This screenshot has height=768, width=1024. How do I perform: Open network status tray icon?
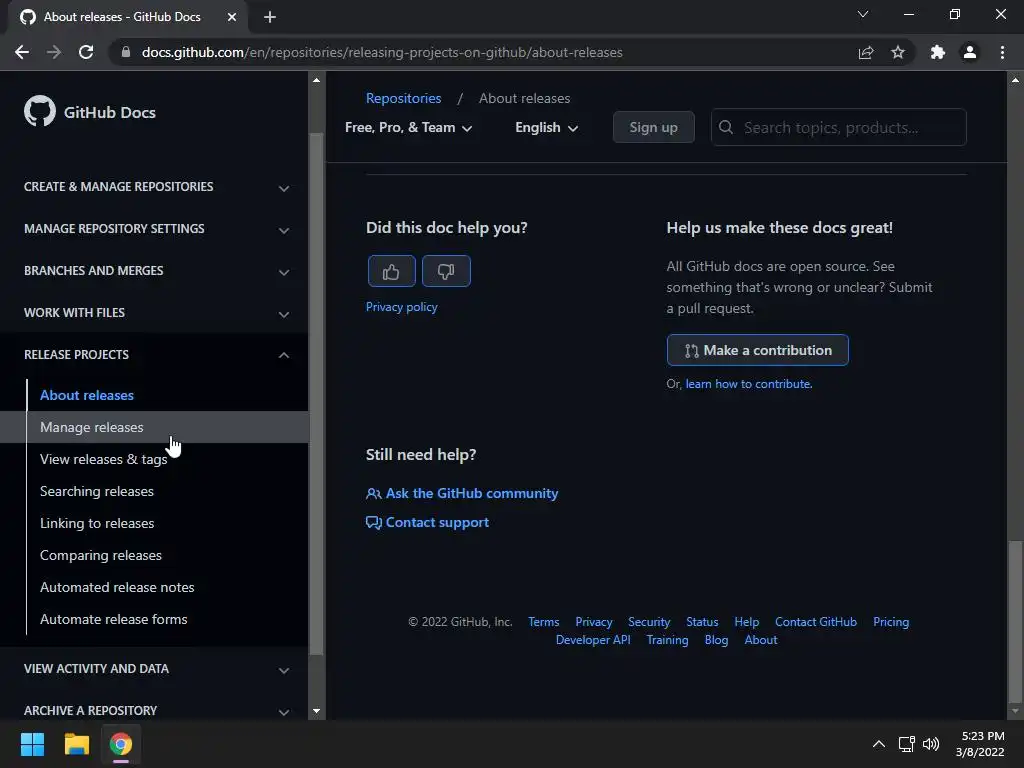(x=906, y=744)
